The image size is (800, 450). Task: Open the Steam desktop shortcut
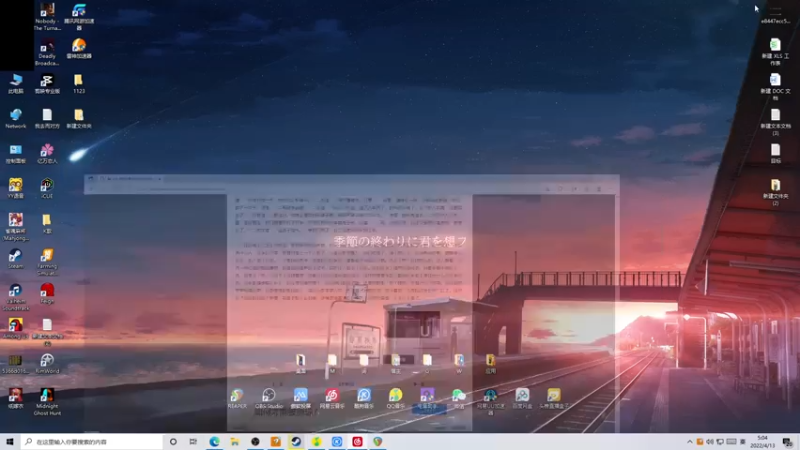coord(15,258)
